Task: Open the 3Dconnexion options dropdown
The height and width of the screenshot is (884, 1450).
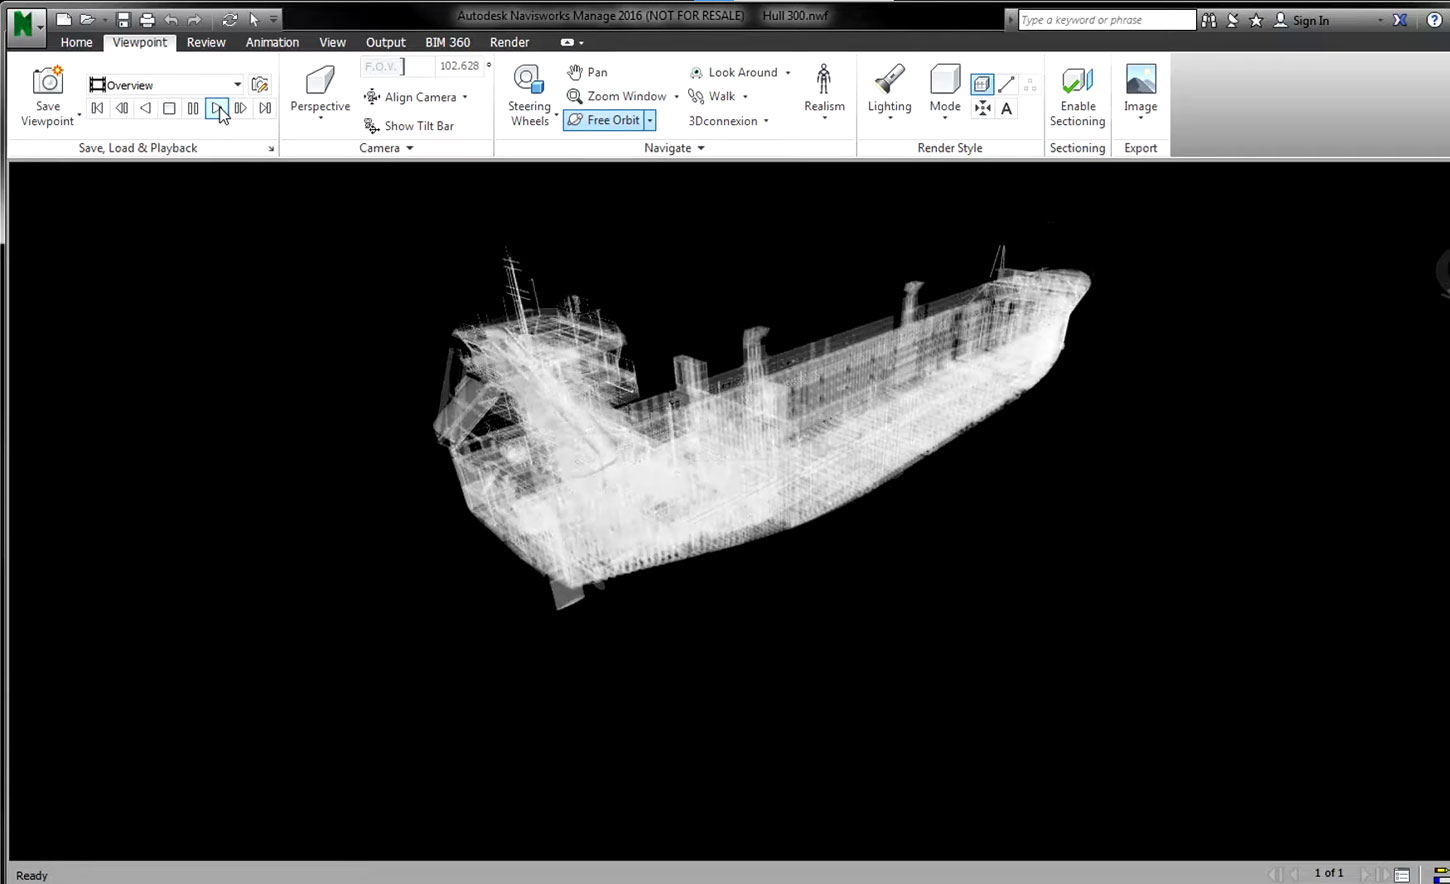Action: 766,121
